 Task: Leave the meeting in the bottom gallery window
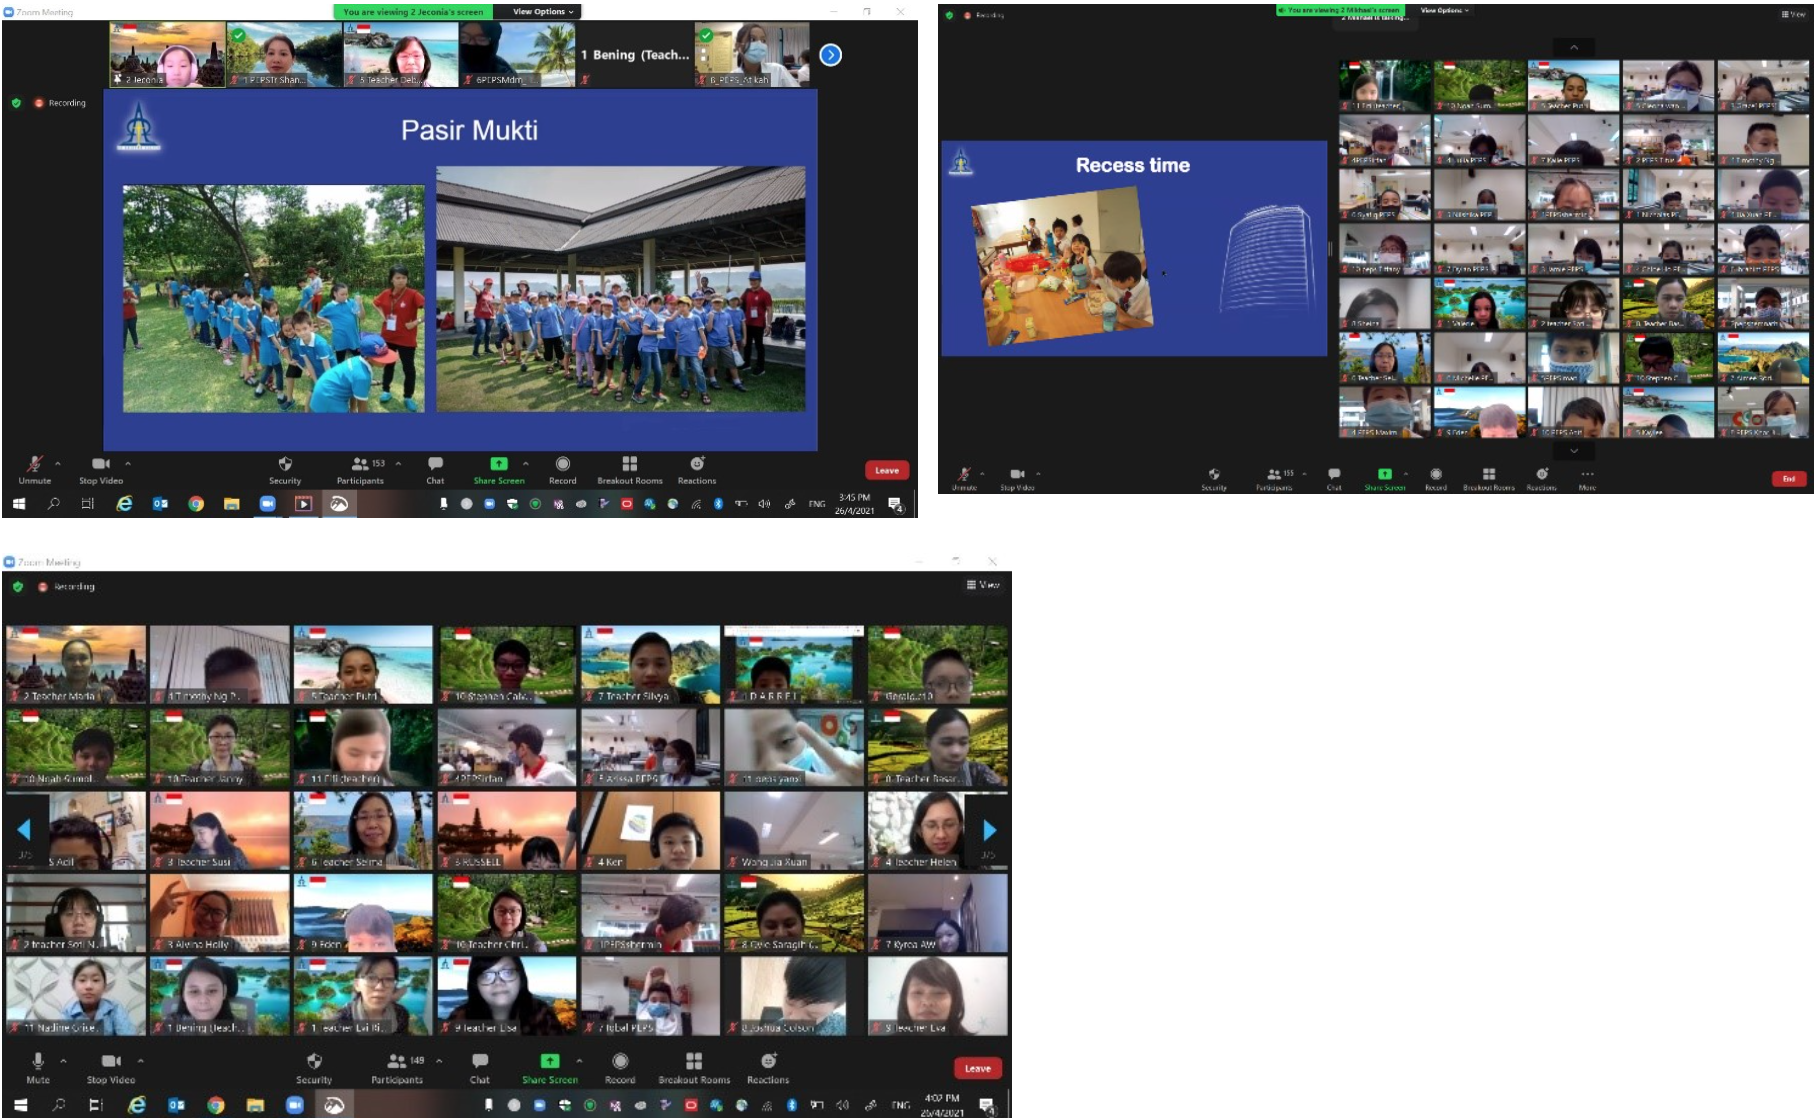click(x=977, y=1068)
